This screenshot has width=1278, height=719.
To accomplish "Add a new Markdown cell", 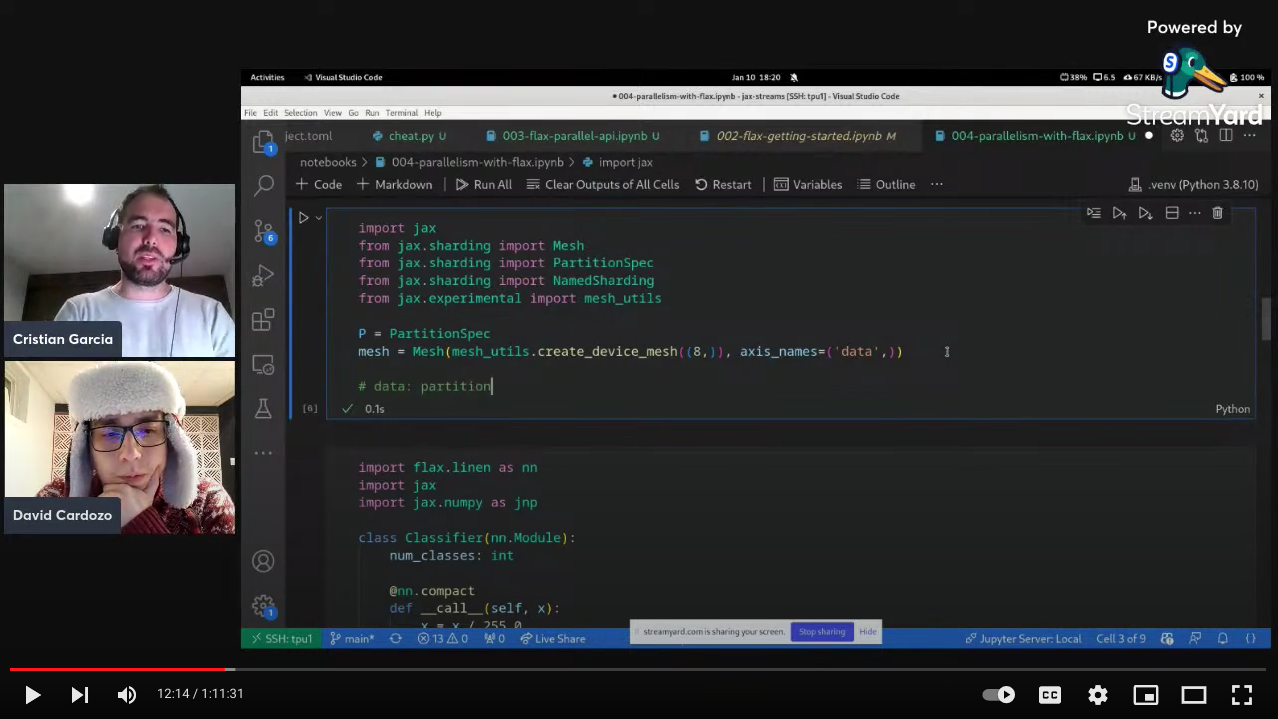I will (x=394, y=184).
